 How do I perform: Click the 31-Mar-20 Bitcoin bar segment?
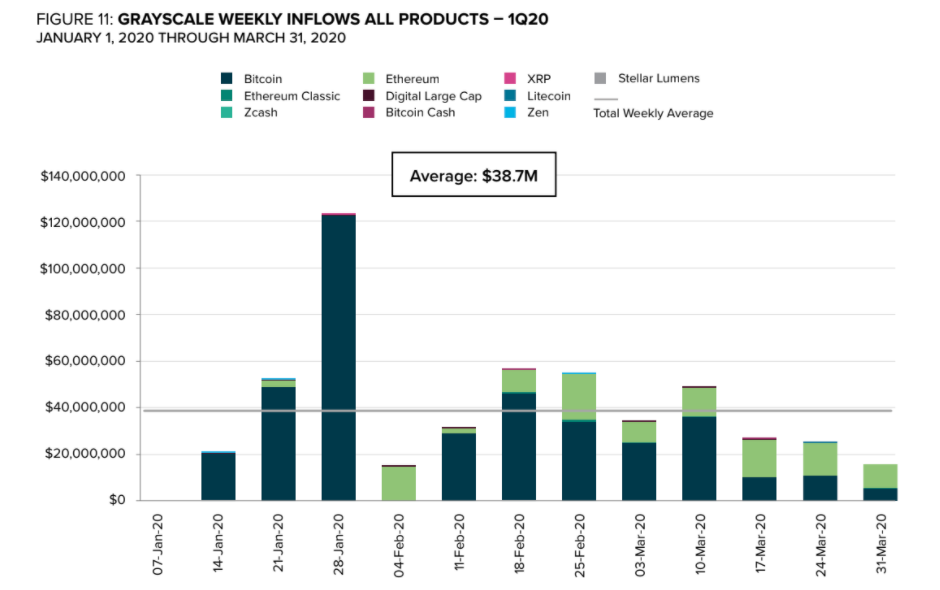click(x=880, y=495)
